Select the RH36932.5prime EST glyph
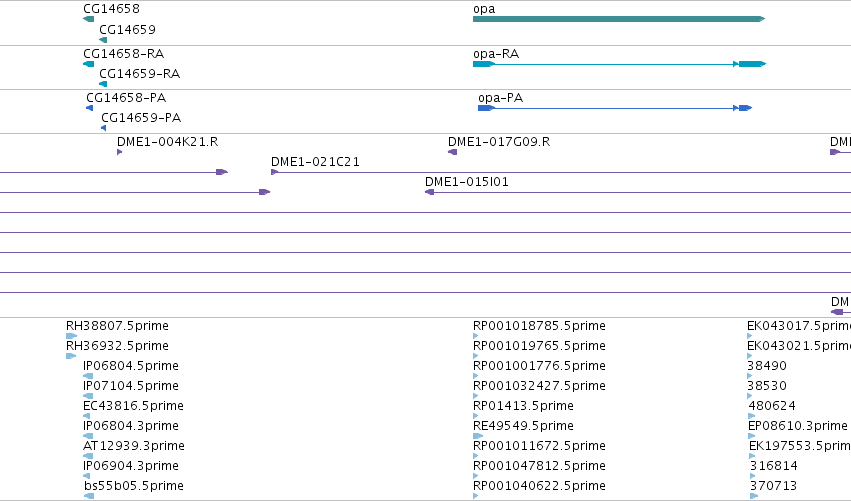Viewport: 851px width, 501px height. (71, 356)
